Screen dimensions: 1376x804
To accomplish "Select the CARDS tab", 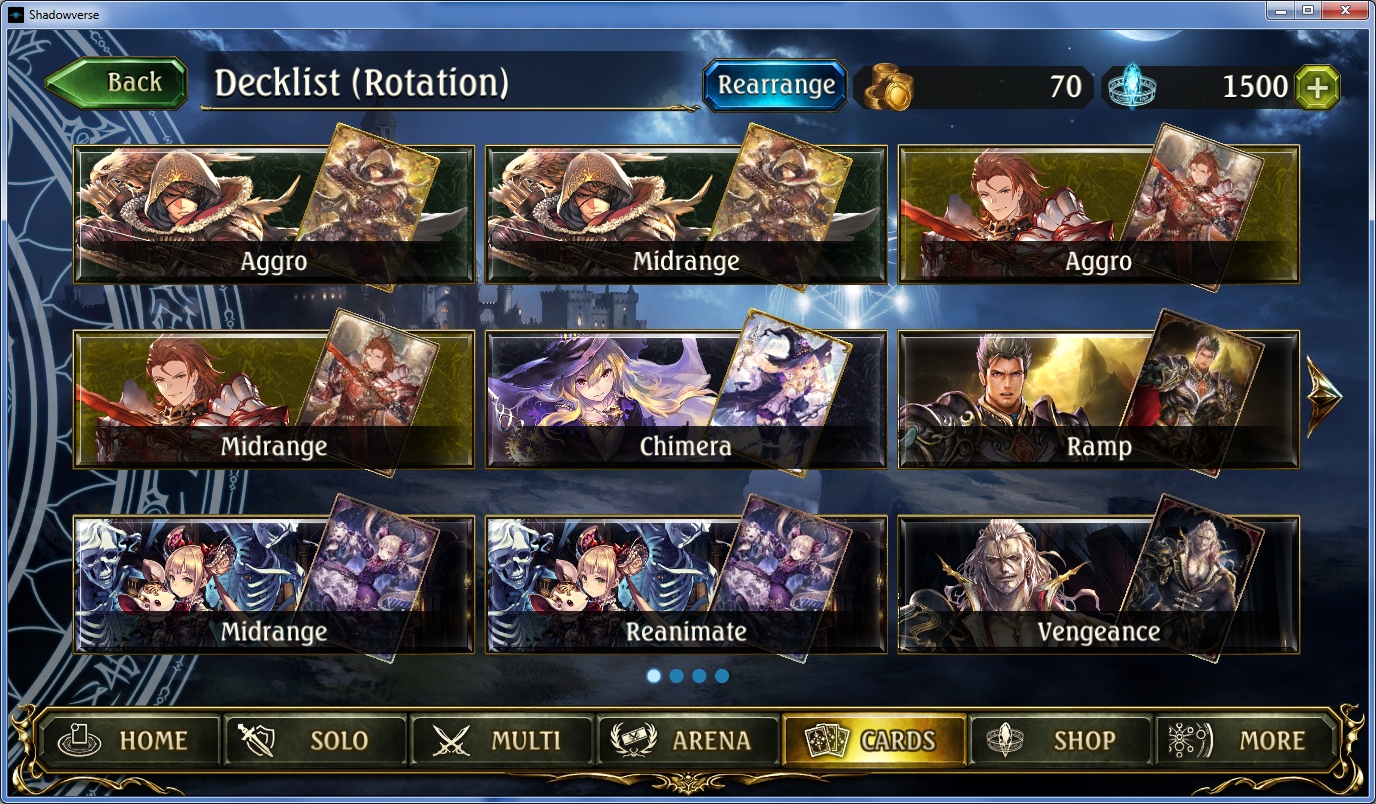I will tap(874, 741).
